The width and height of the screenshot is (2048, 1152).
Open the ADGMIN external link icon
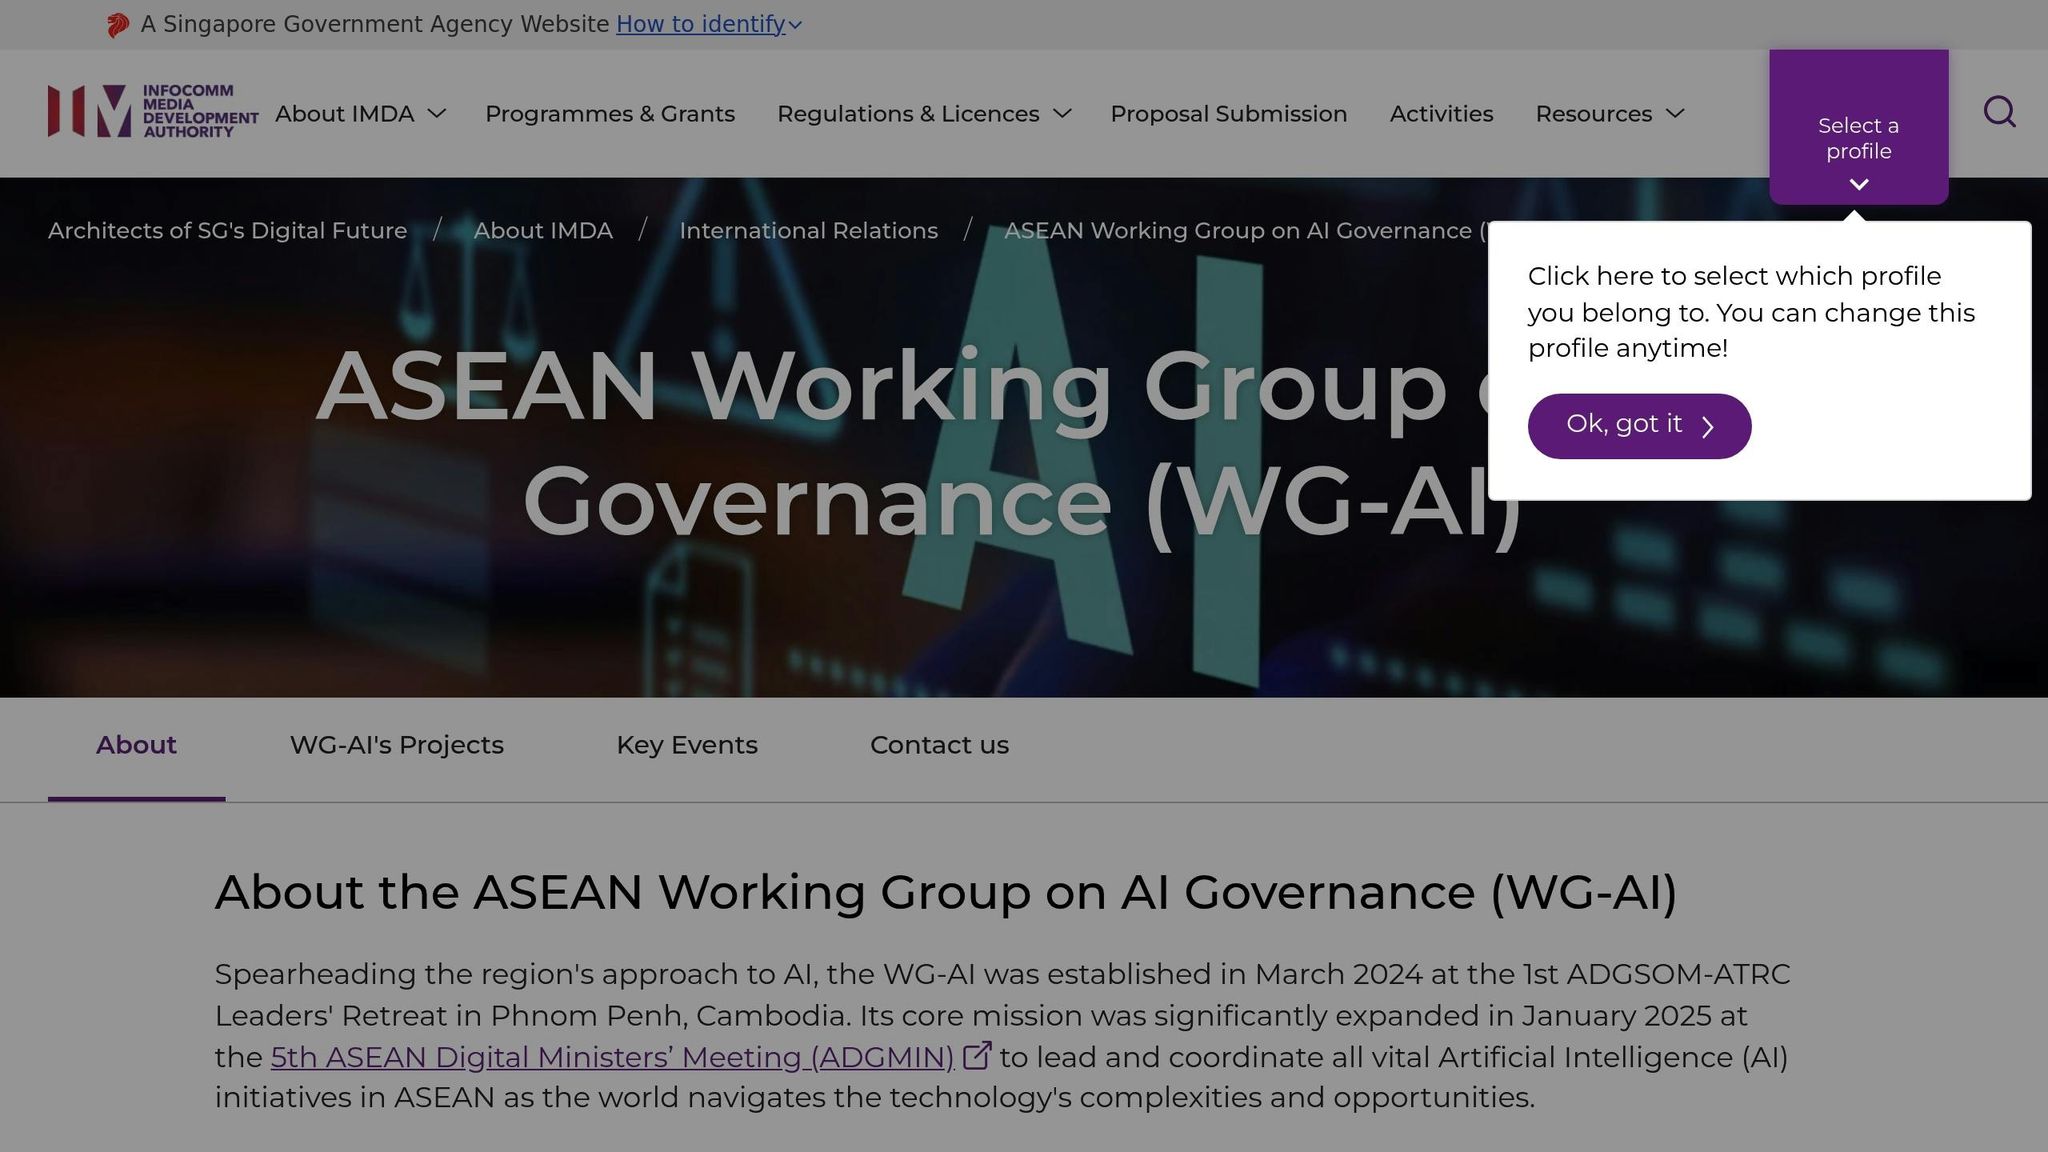tap(977, 1054)
